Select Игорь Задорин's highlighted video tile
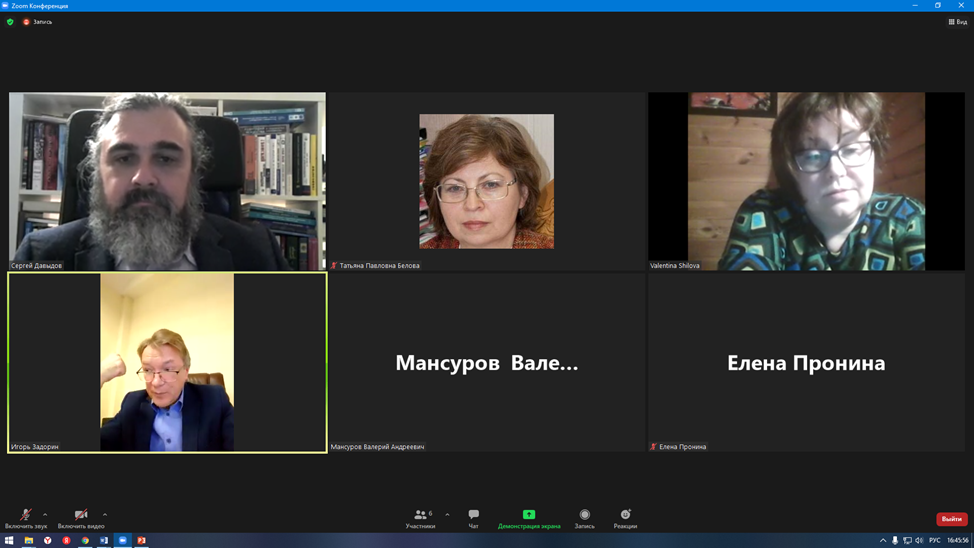 (167, 362)
